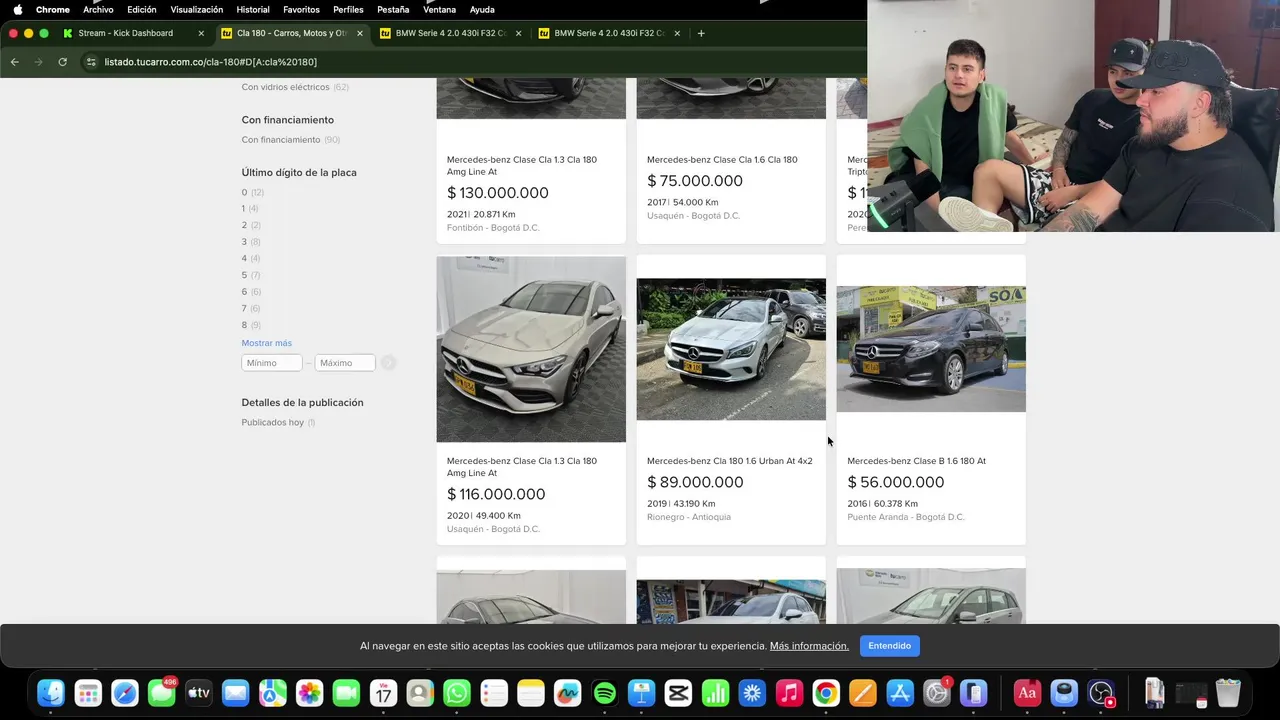Open Reminders from the dock
The height and width of the screenshot is (720, 1280).
494,693
